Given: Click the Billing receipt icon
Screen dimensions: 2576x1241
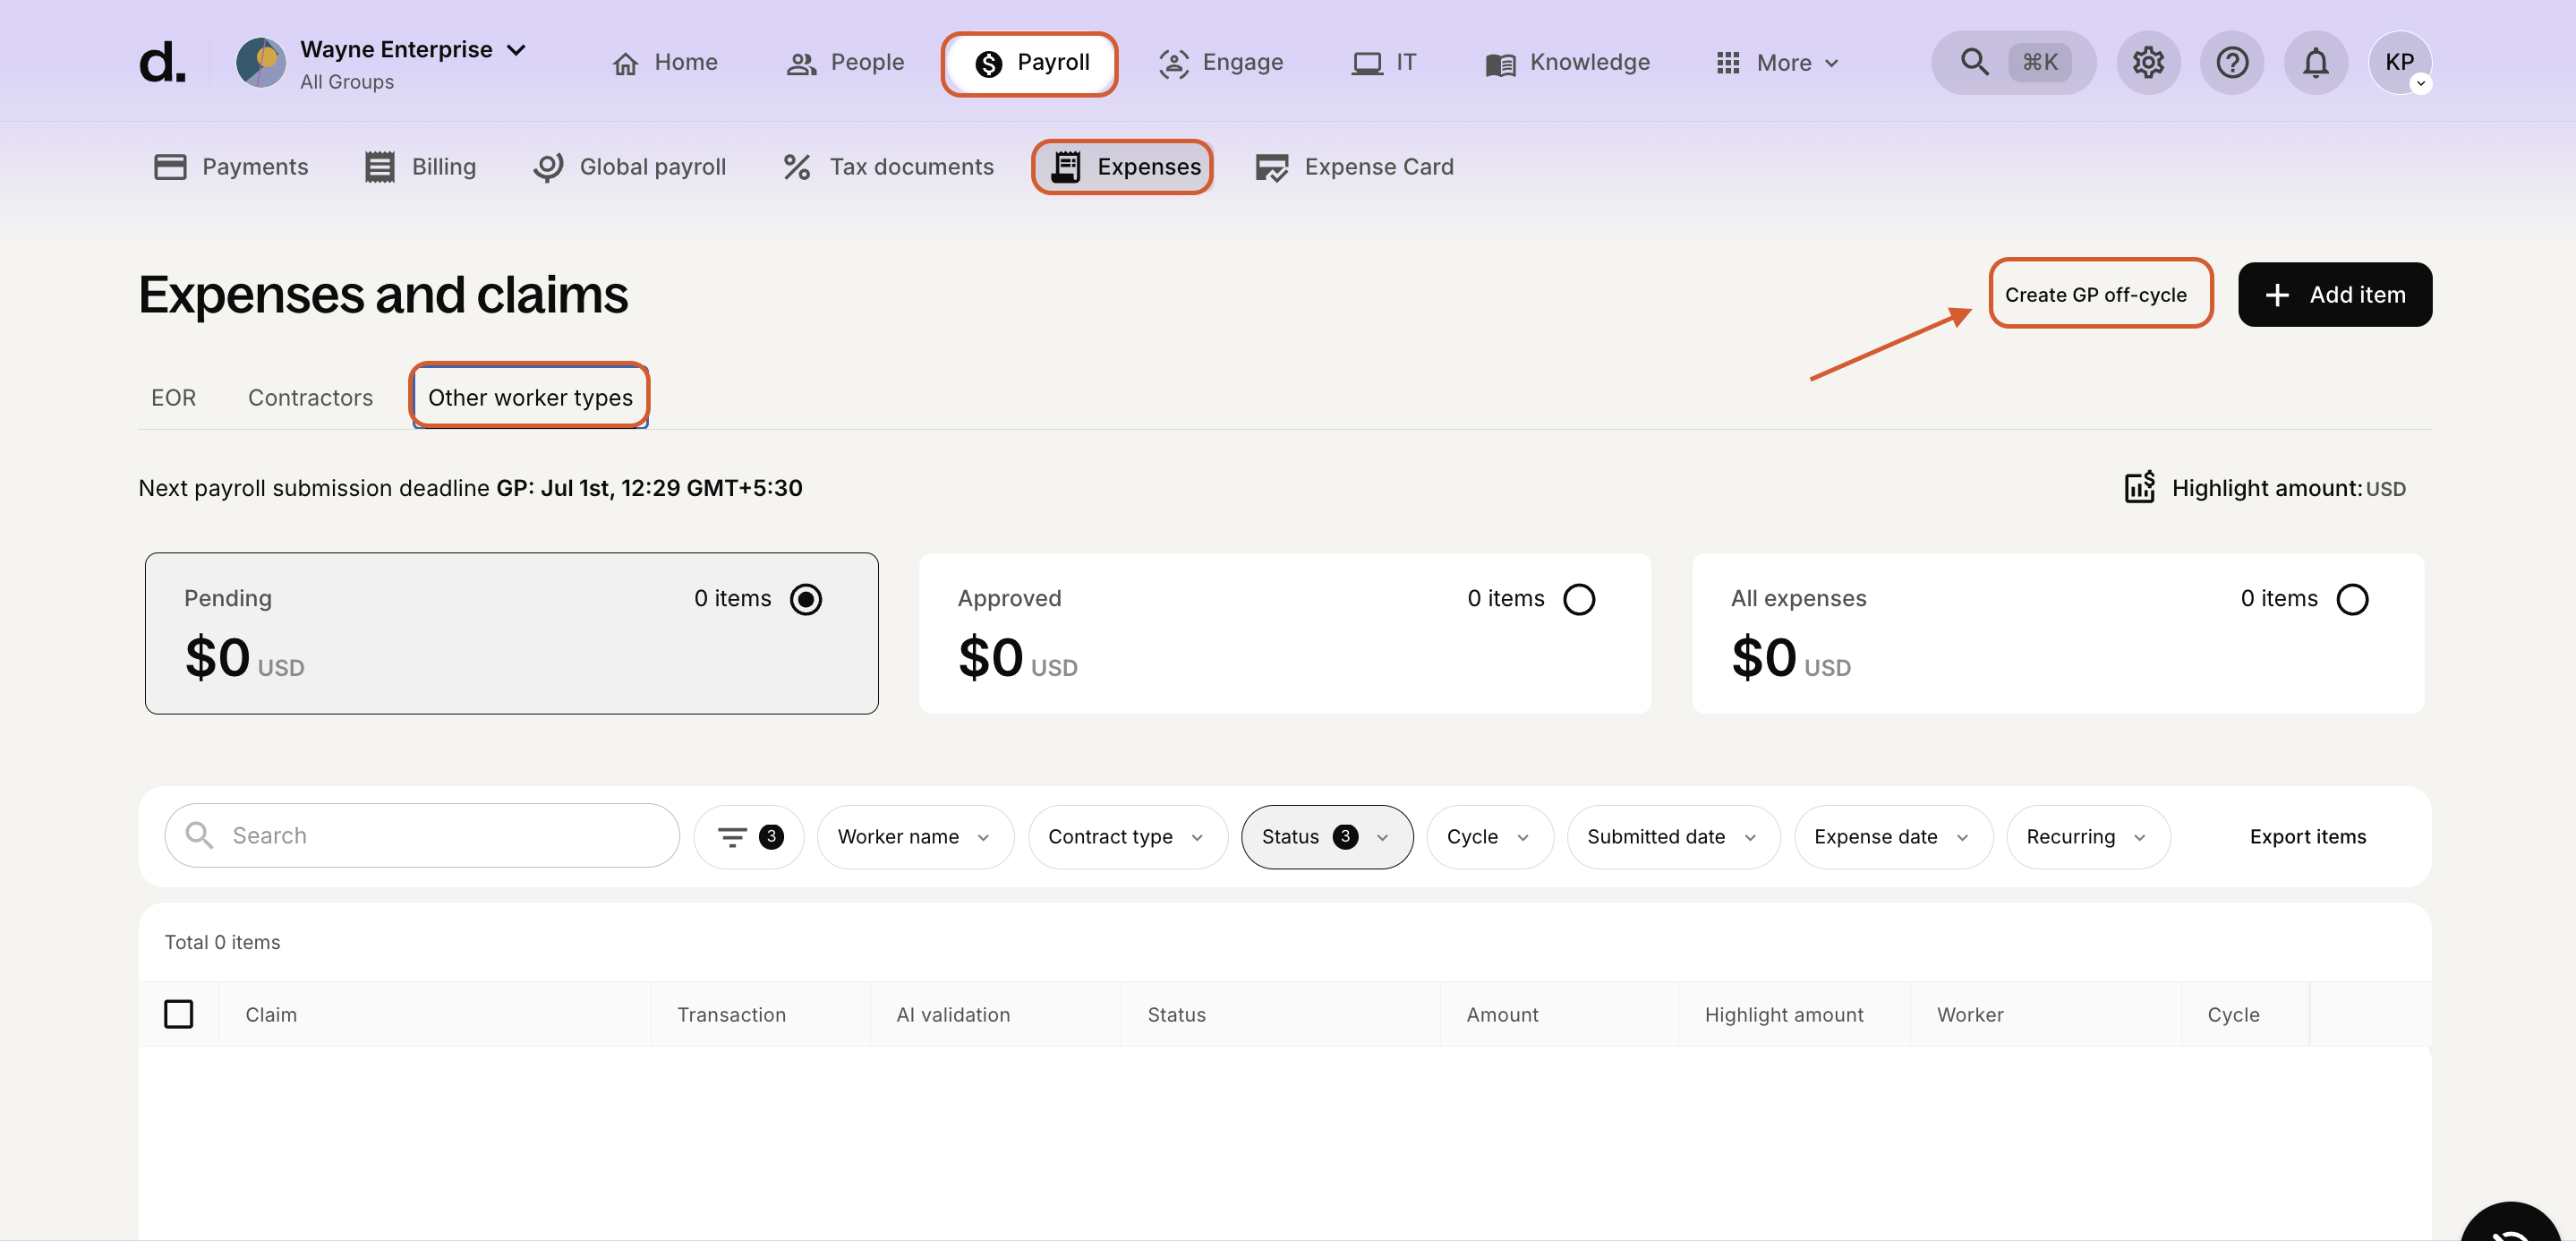Looking at the screenshot, I should pos(380,166).
